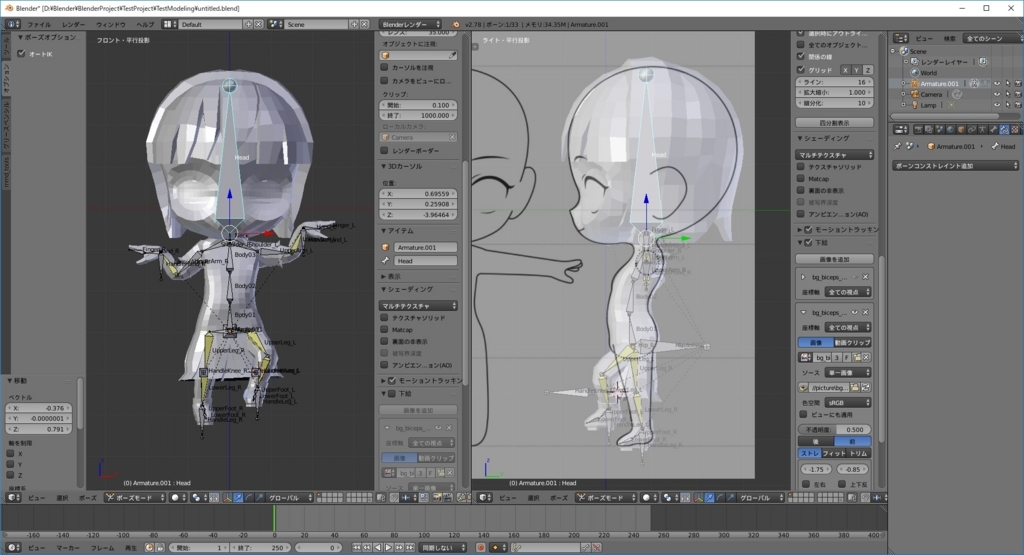Open ヘルプ menu

(x=145, y=24)
